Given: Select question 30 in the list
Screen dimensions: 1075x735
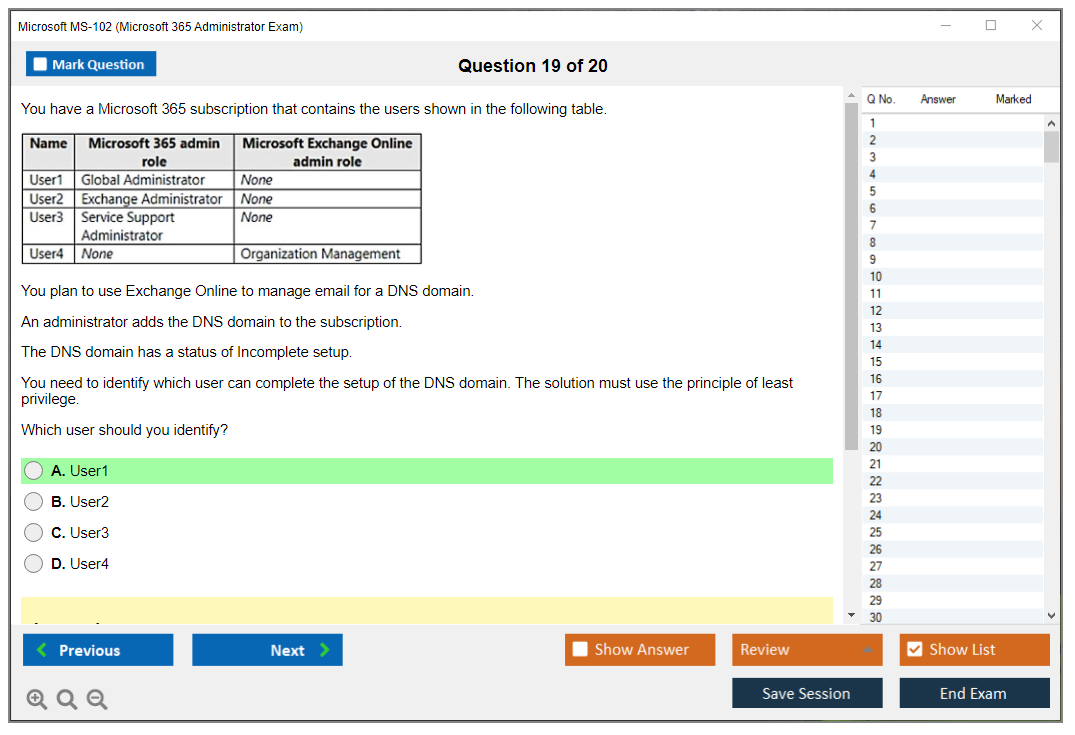Looking at the screenshot, I should click(953, 618).
